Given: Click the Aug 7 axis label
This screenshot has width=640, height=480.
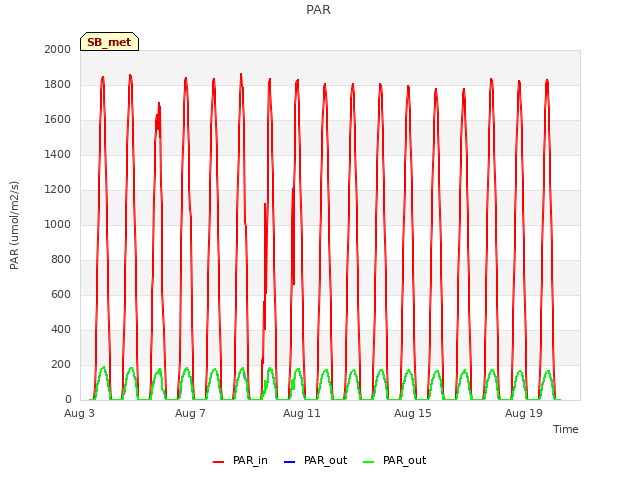Looking at the screenshot, I should (x=190, y=413).
